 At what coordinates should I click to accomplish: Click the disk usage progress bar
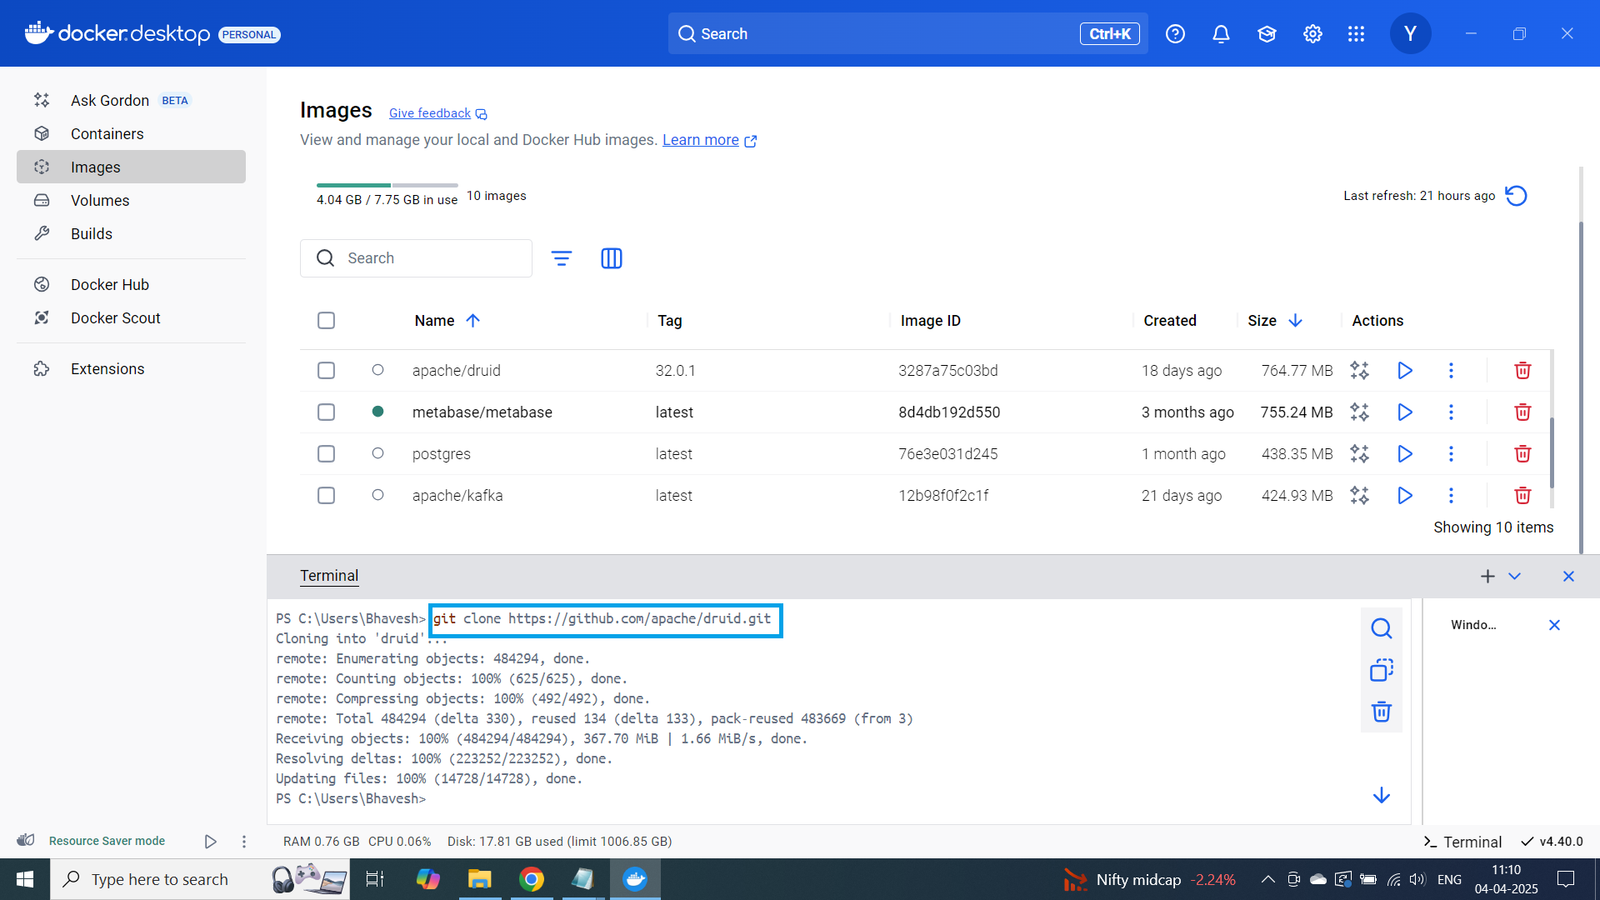pyautogui.click(x=386, y=185)
